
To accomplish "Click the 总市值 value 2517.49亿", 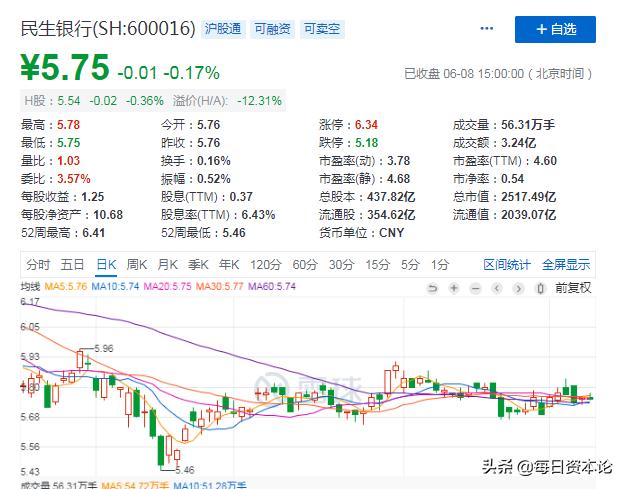I will coord(529,197).
